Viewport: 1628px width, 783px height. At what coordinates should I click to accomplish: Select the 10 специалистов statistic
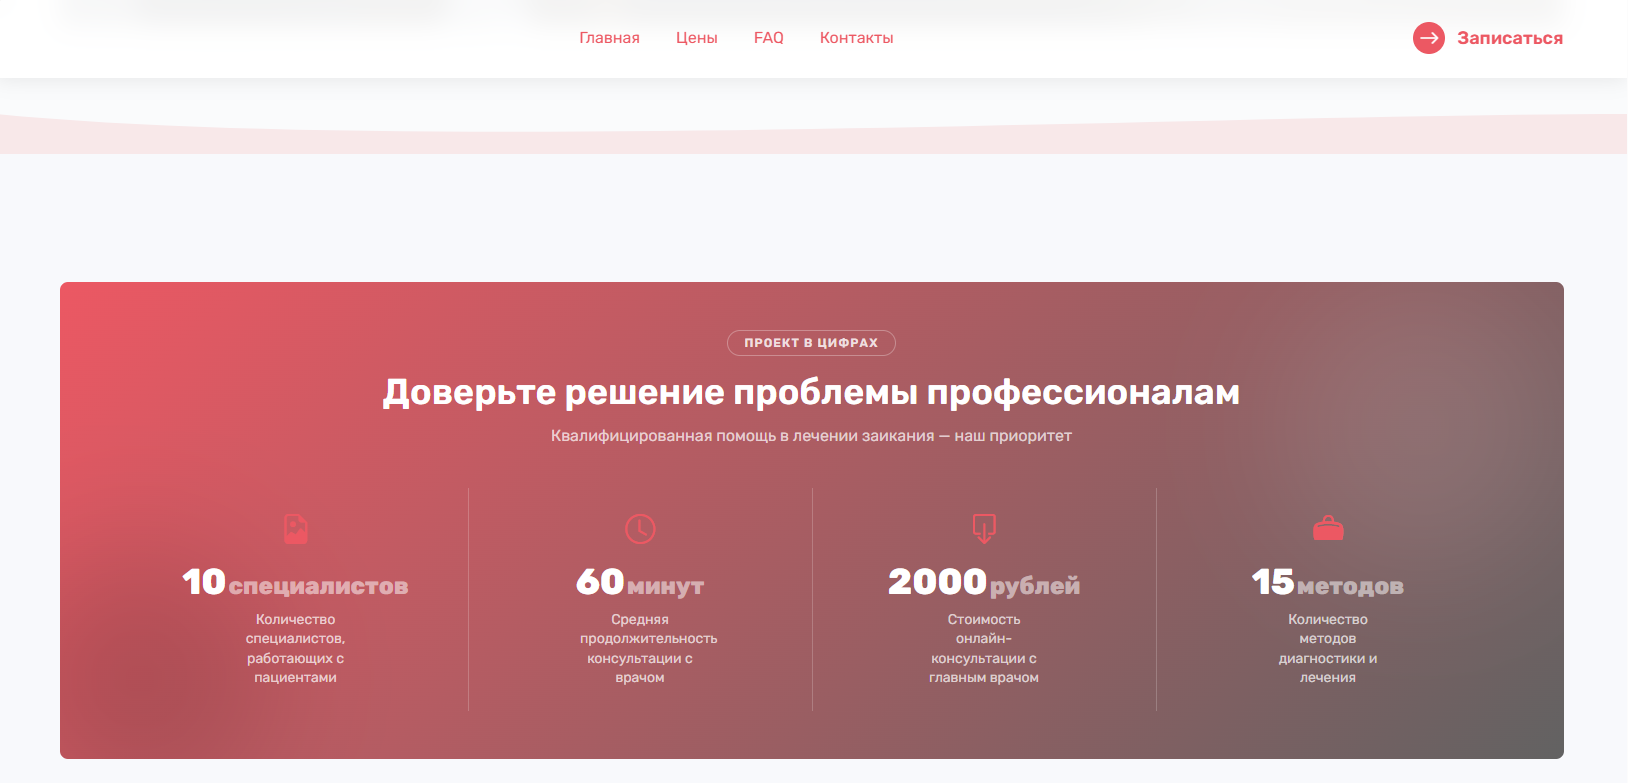coord(295,583)
